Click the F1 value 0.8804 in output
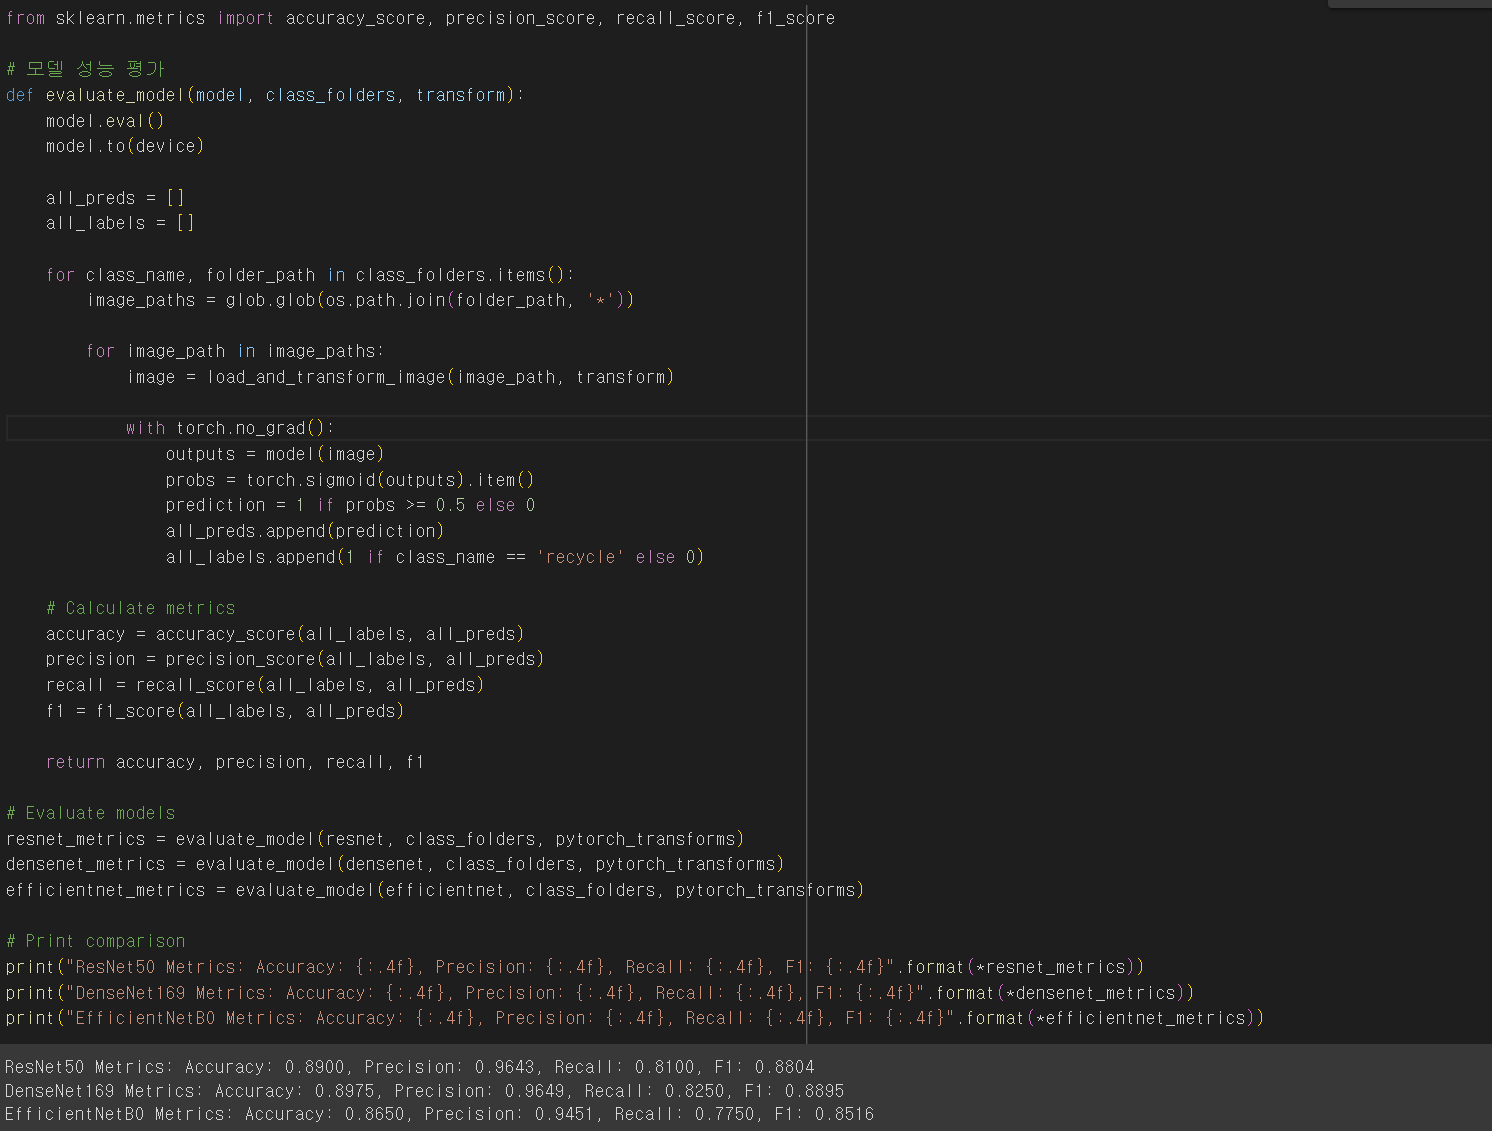The image size is (1492, 1131). [x=785, y=1067]
